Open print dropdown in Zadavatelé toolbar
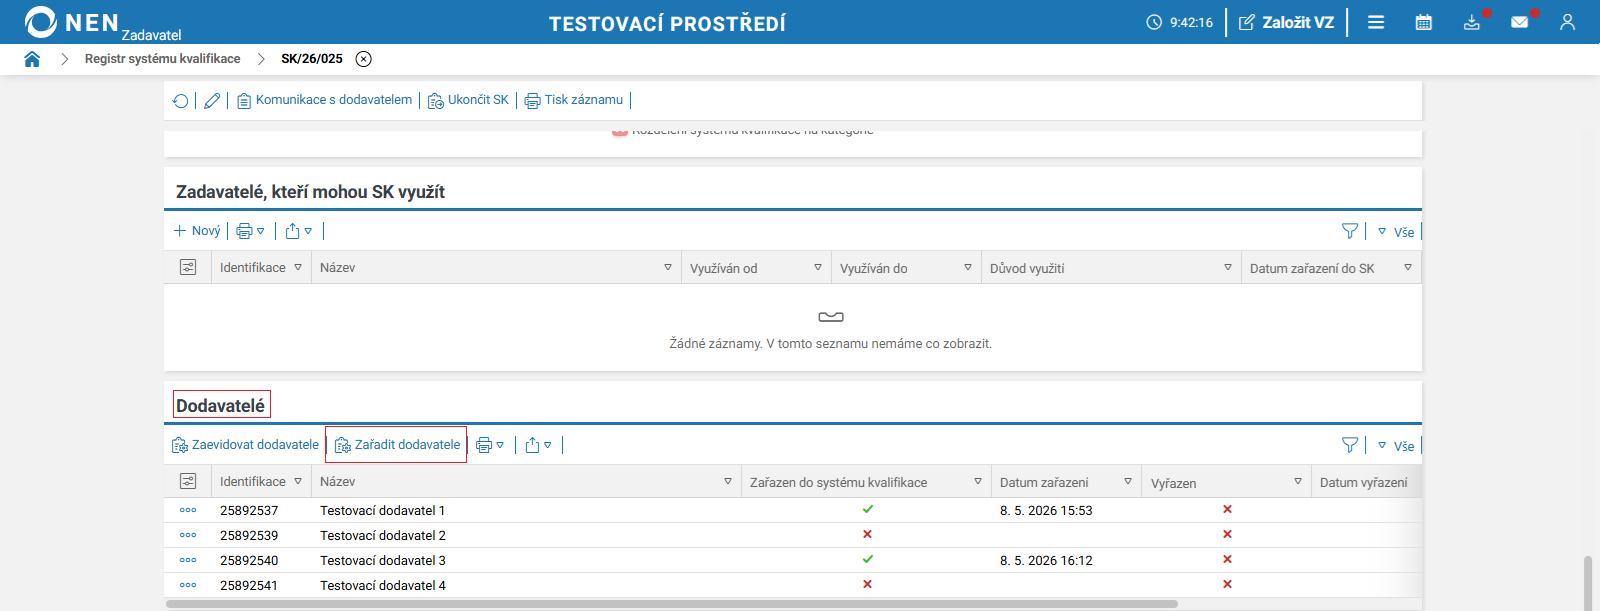The width and height of the screenshot is (1600, 611). 250,231
